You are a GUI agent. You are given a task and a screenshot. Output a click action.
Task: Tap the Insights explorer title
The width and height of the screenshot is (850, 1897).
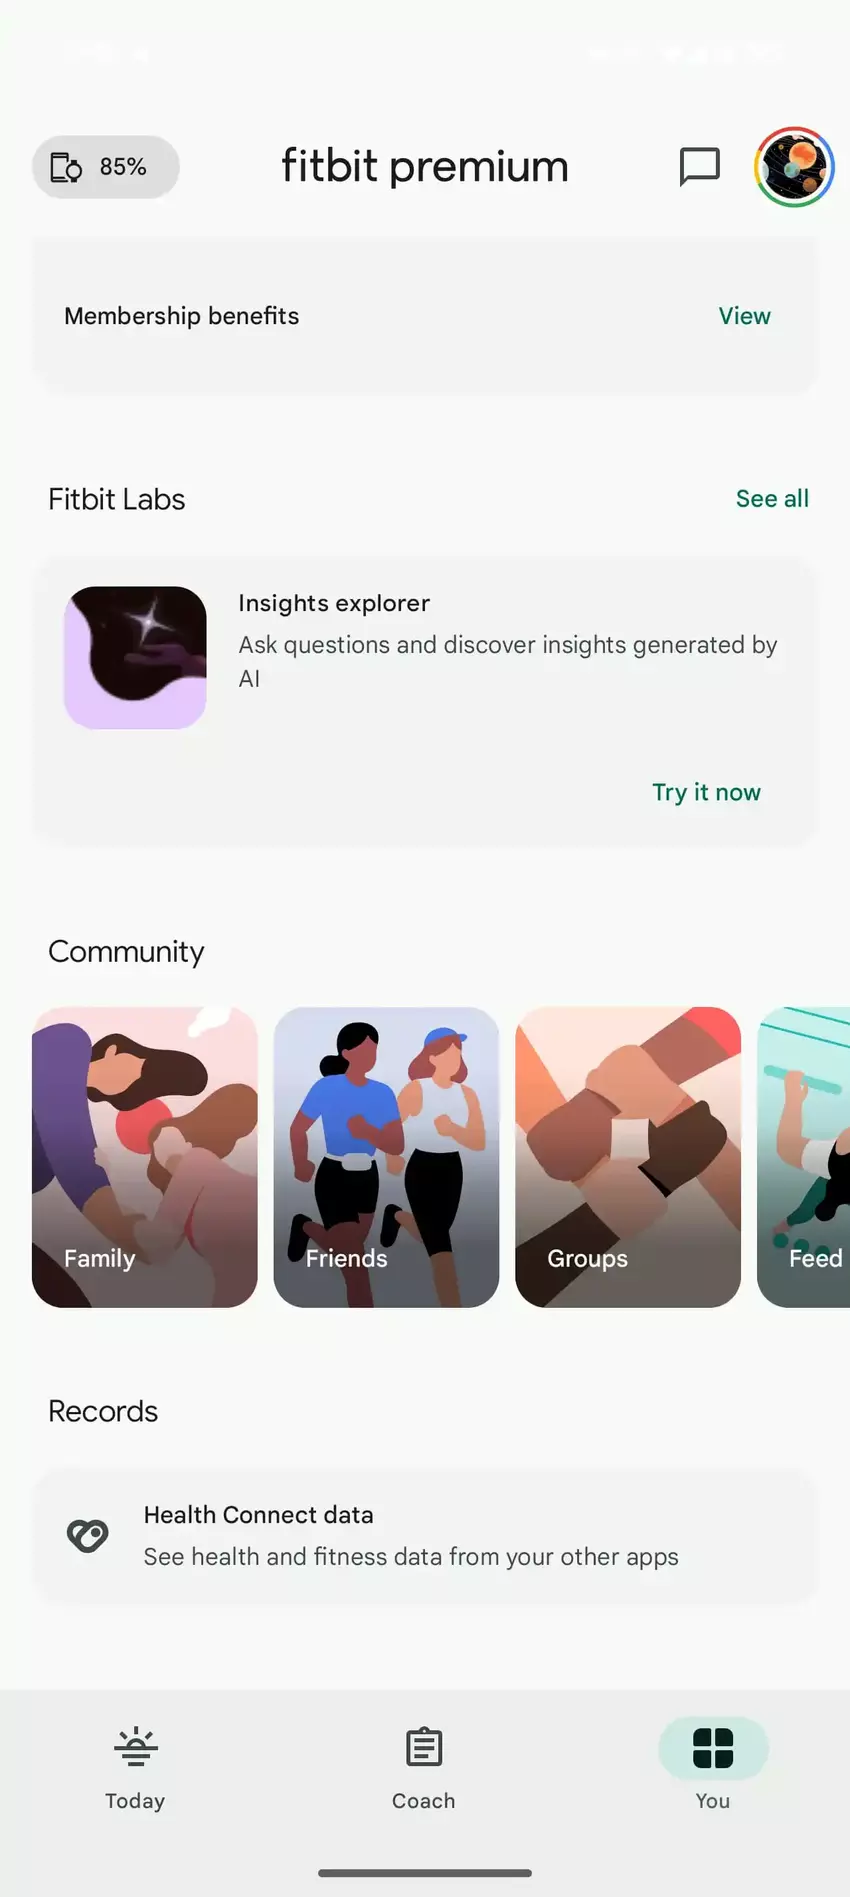pyautogui.click(x=334, y=603)
